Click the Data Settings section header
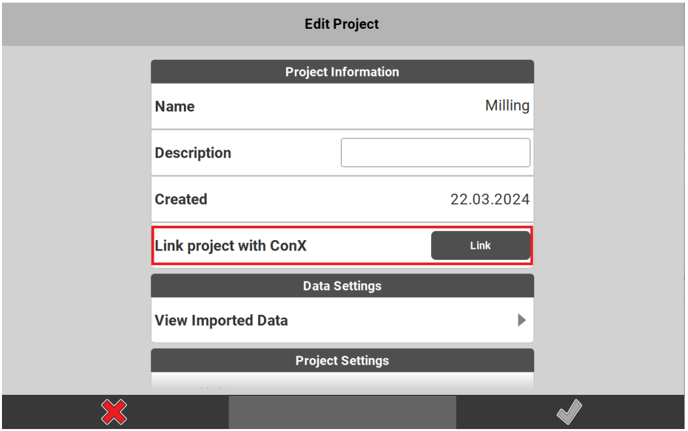Screen dimensions: 688x431 point(342,286)
